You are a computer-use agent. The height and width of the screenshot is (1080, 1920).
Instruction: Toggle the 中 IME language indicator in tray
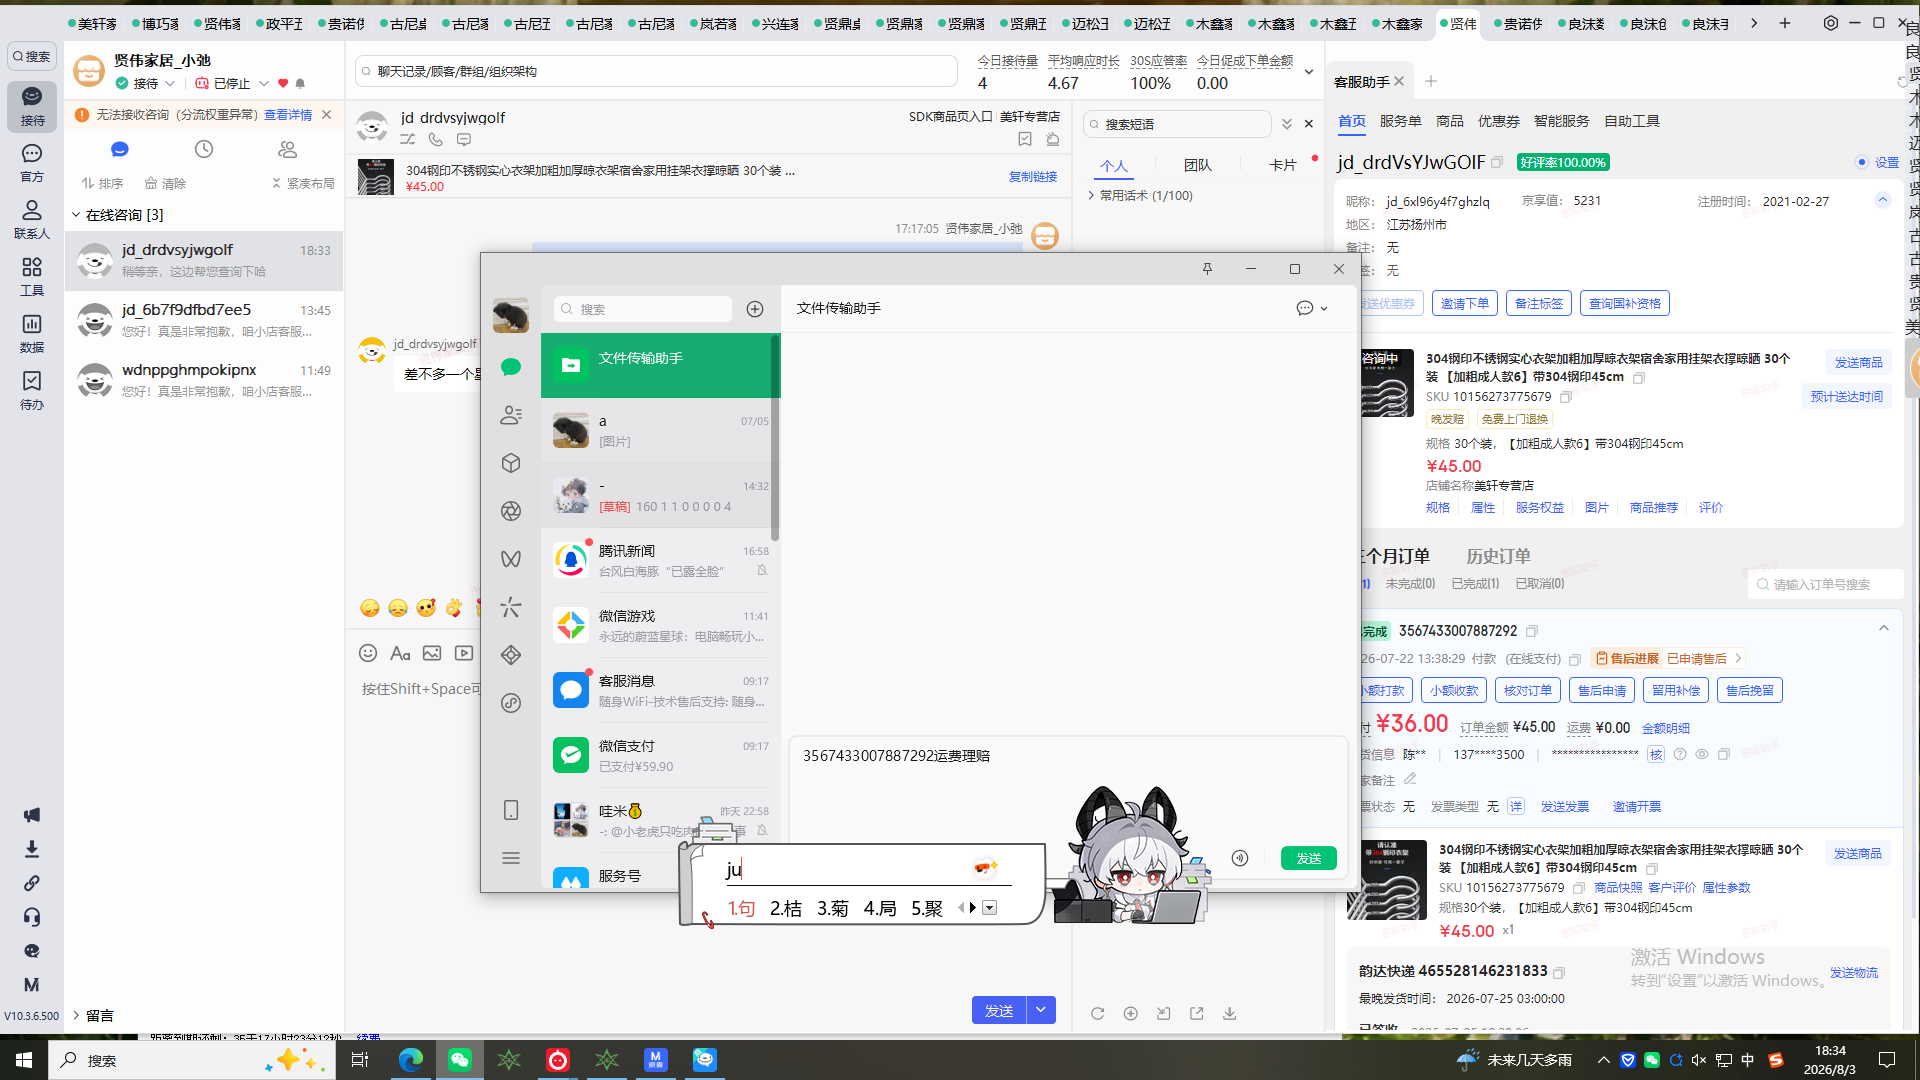click(x=1748, y=1060)
